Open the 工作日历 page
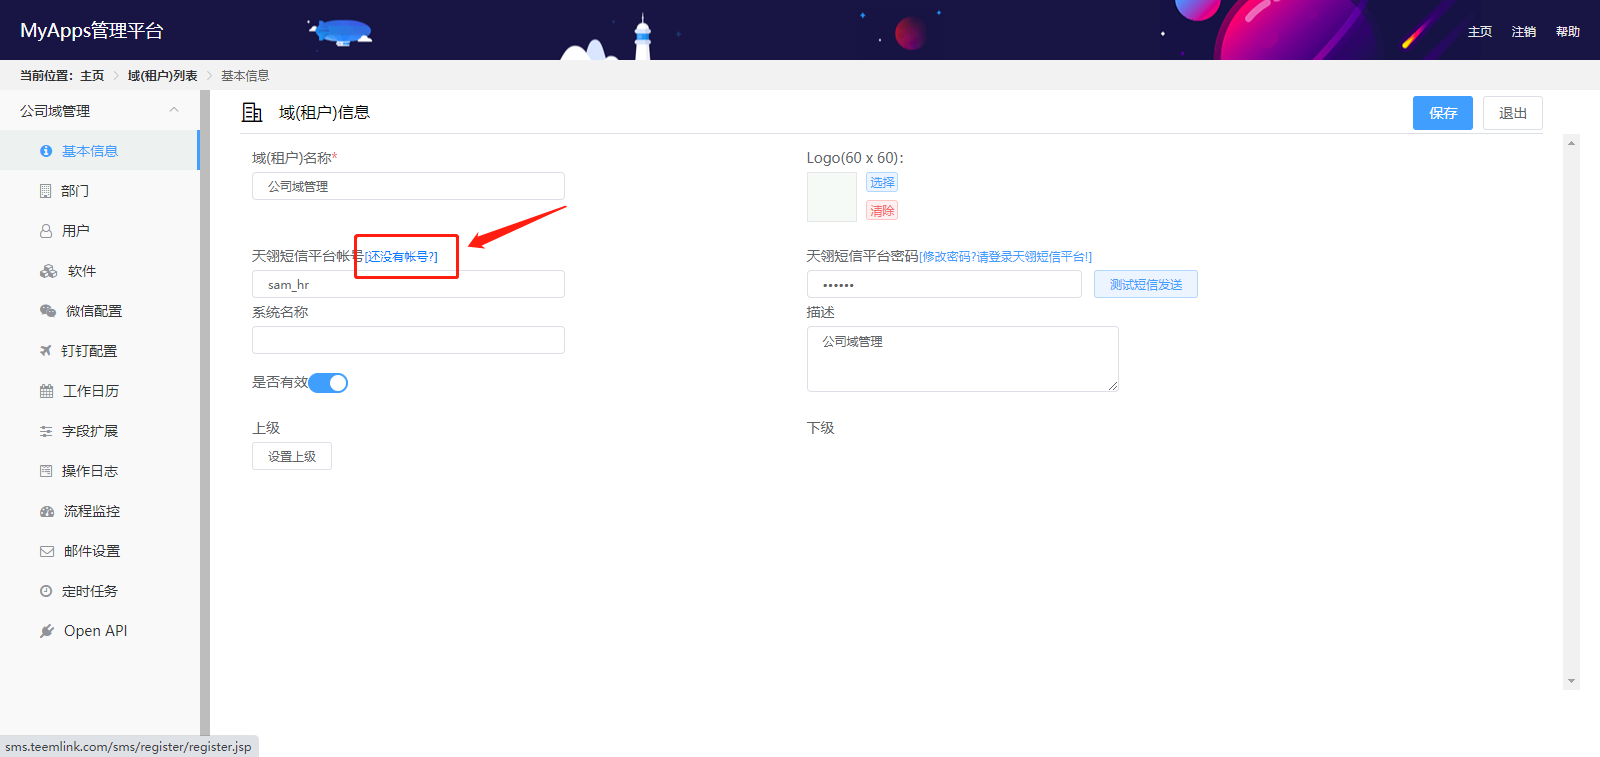1600x757 pixels. [x=99, y=391]
